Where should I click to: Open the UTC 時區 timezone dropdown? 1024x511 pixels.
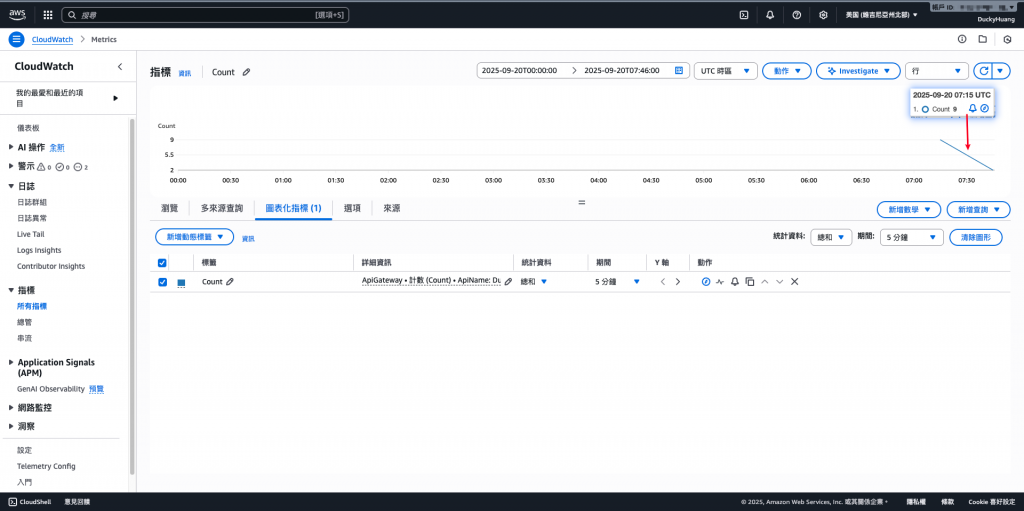725,71
